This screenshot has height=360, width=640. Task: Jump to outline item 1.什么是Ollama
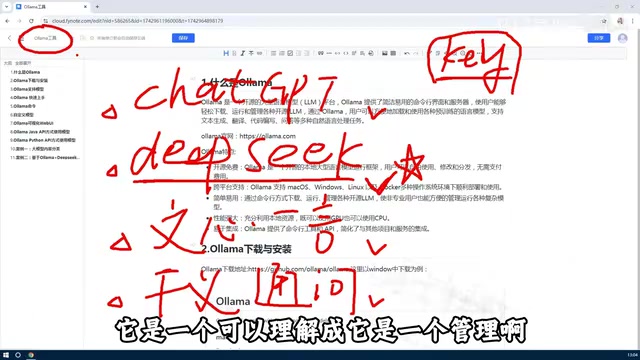click(x=25, y=72)
